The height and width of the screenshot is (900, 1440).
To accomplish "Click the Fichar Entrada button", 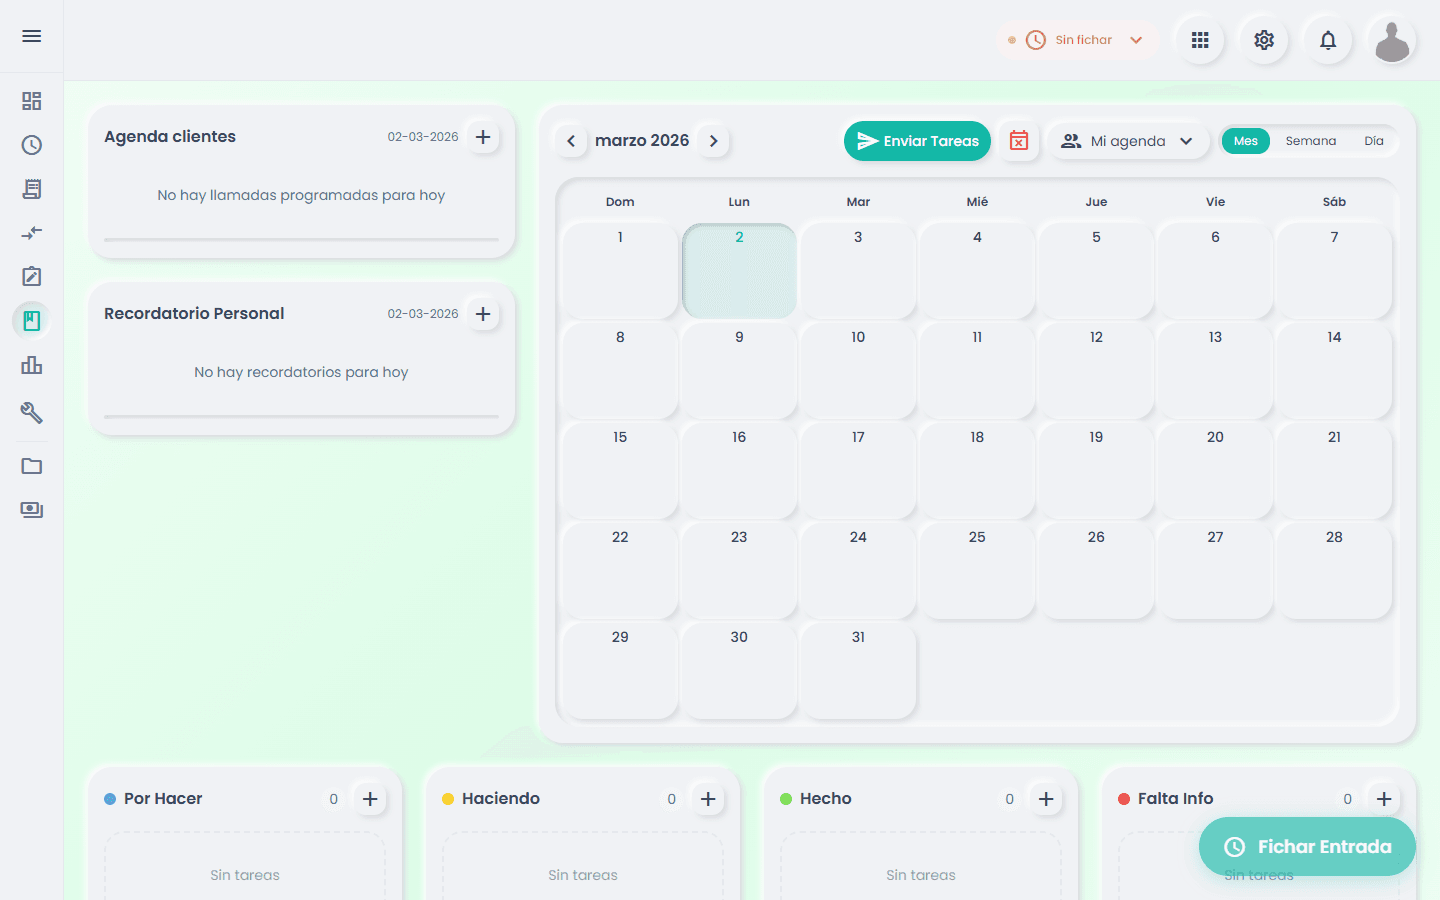I will coord(1307,847).
